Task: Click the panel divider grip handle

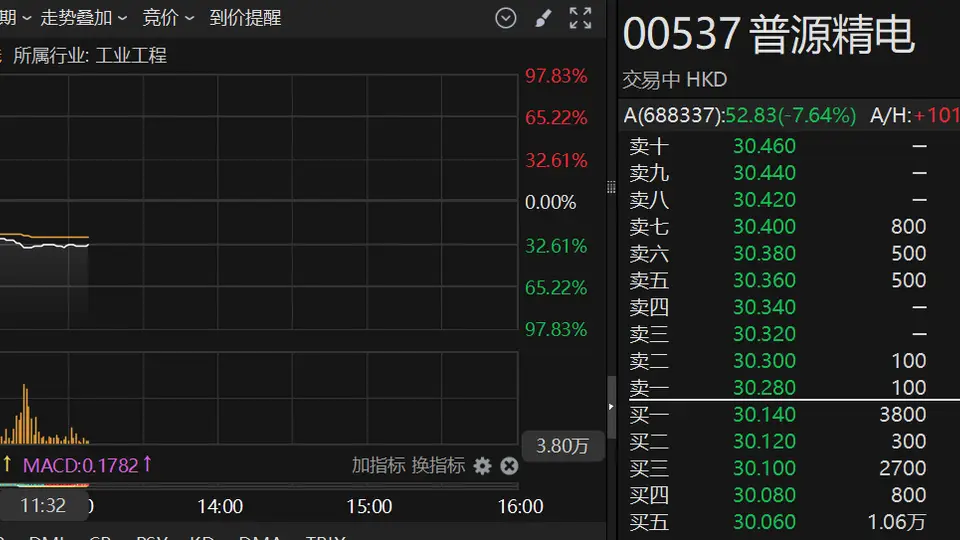Action: [610, 187]
